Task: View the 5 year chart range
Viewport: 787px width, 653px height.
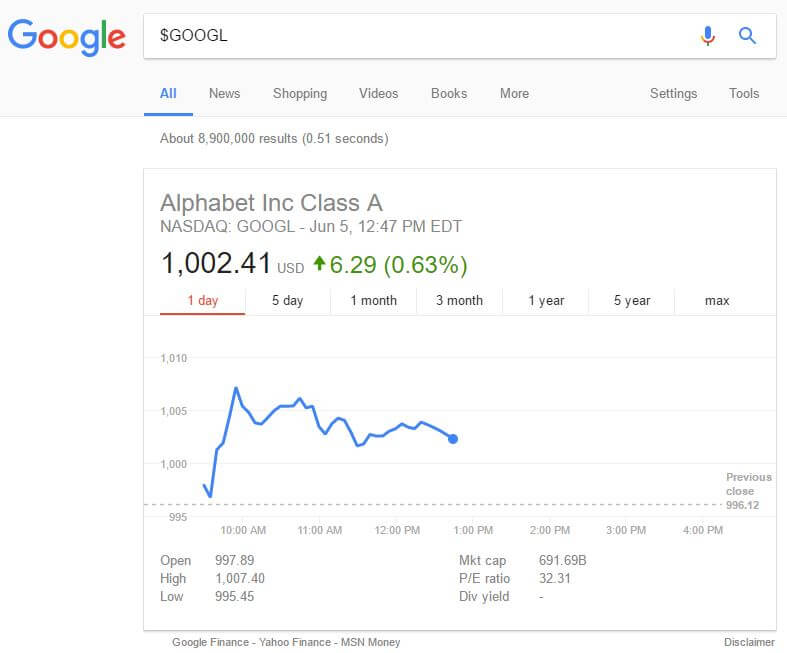Action: tap(632, 300)
